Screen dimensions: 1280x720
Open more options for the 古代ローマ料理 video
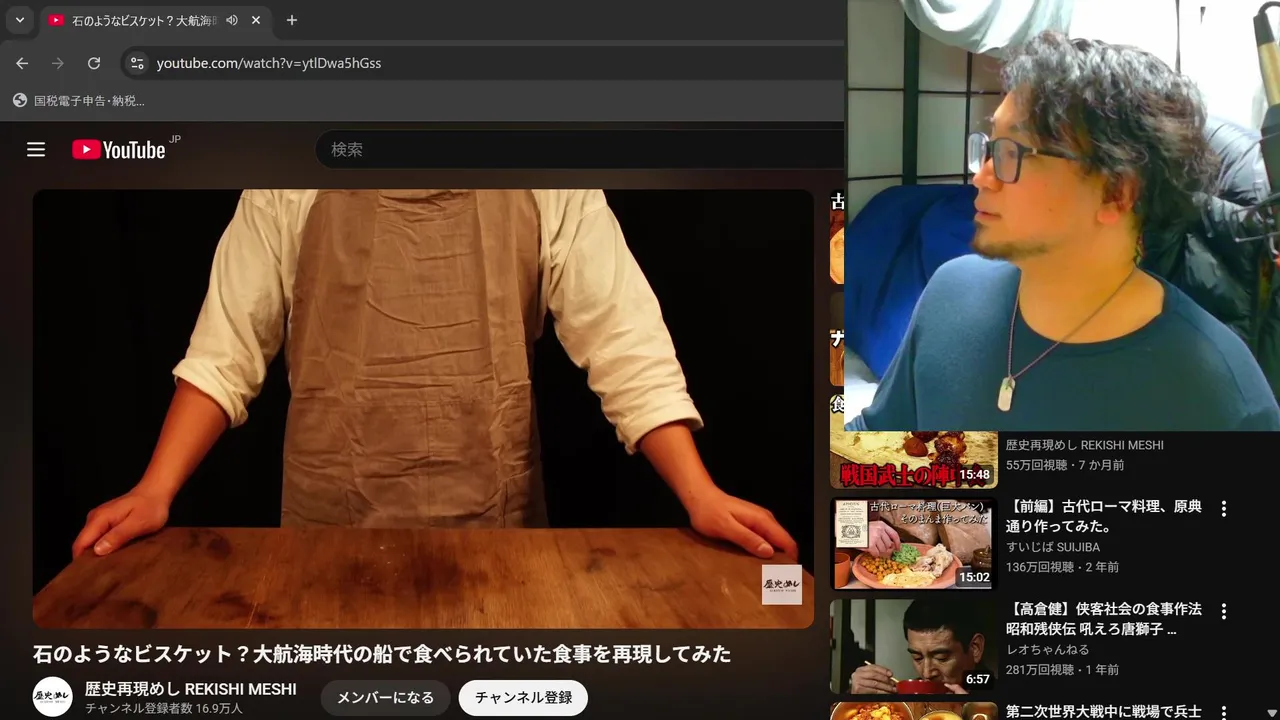[1223, 509]
